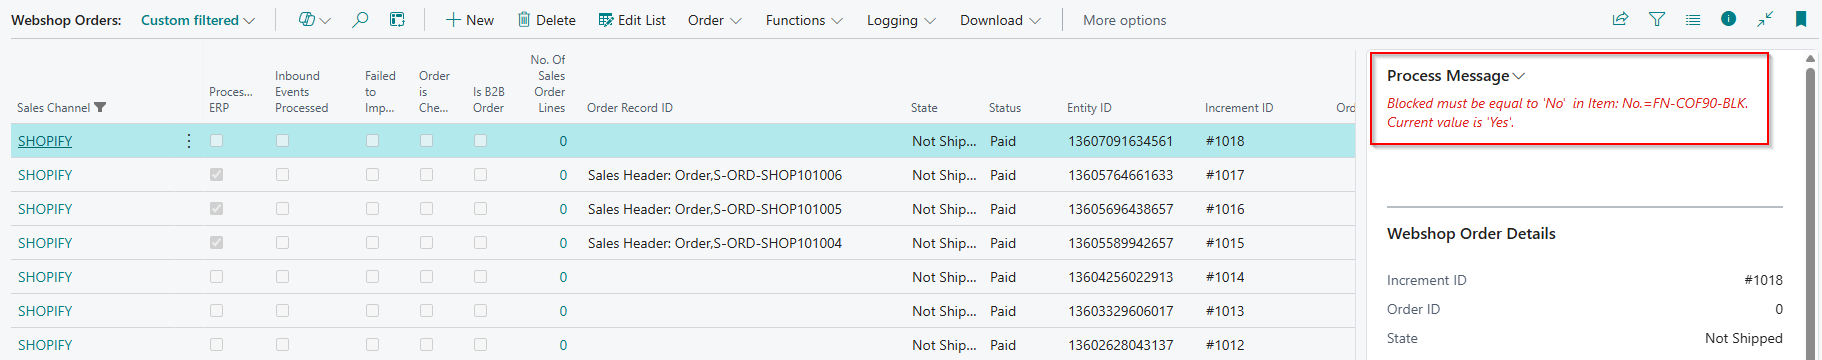Open the Functions menu
Viewport: 1822px width, 360px height.
[804, 20]
